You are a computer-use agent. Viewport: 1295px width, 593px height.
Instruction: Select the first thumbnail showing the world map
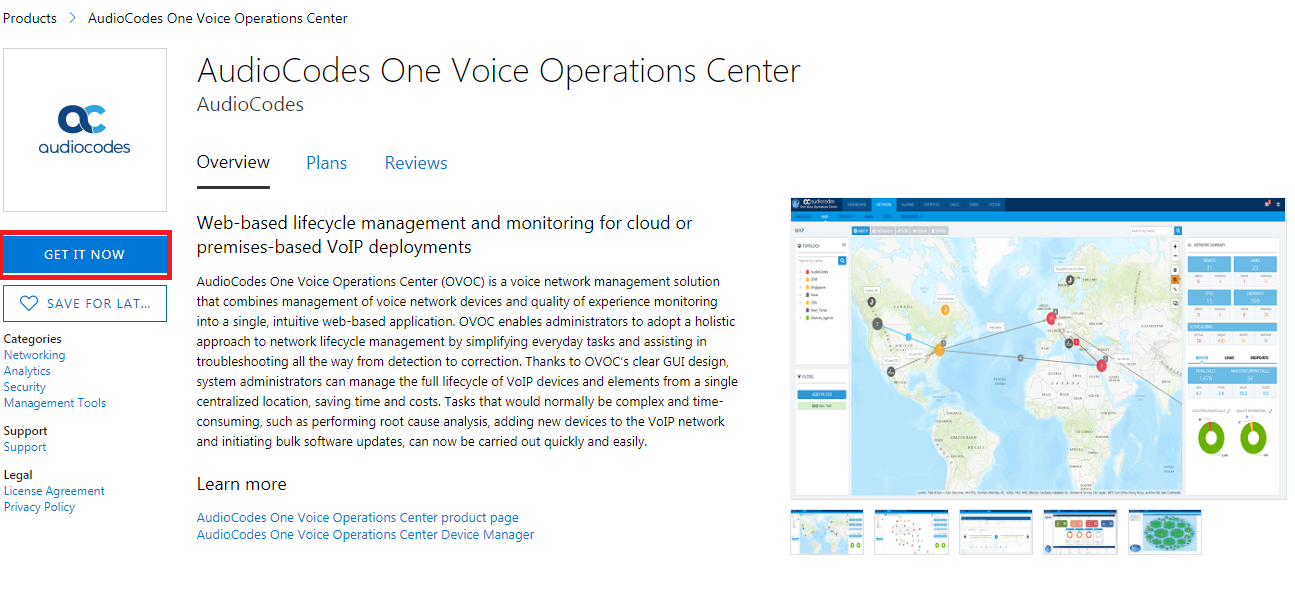tap(827, 532)
